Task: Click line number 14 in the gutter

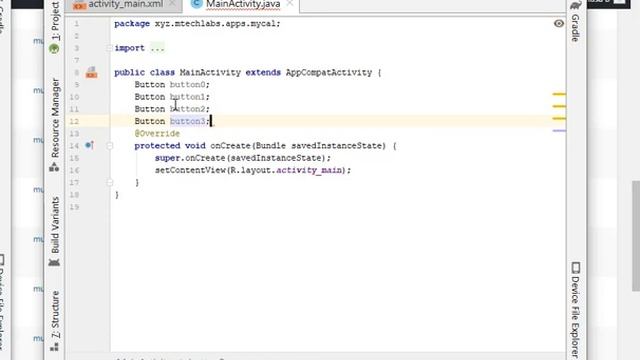Action: [74, 146]
